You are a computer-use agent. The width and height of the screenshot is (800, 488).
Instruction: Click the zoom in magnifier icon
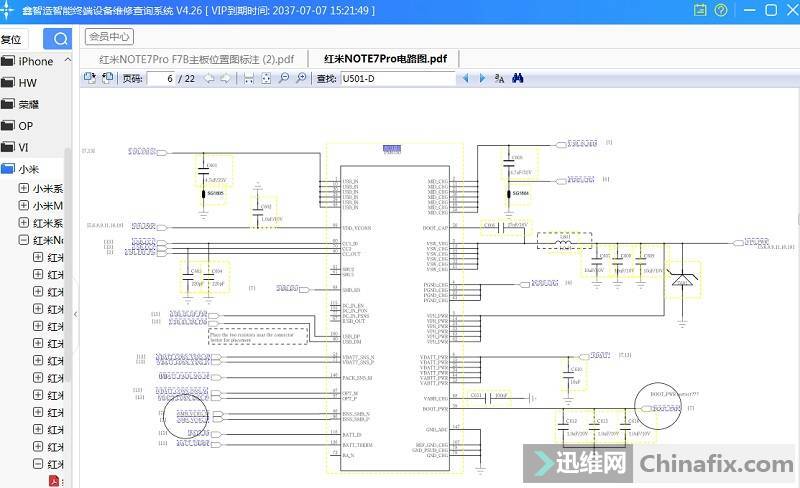tap(301, 78)
